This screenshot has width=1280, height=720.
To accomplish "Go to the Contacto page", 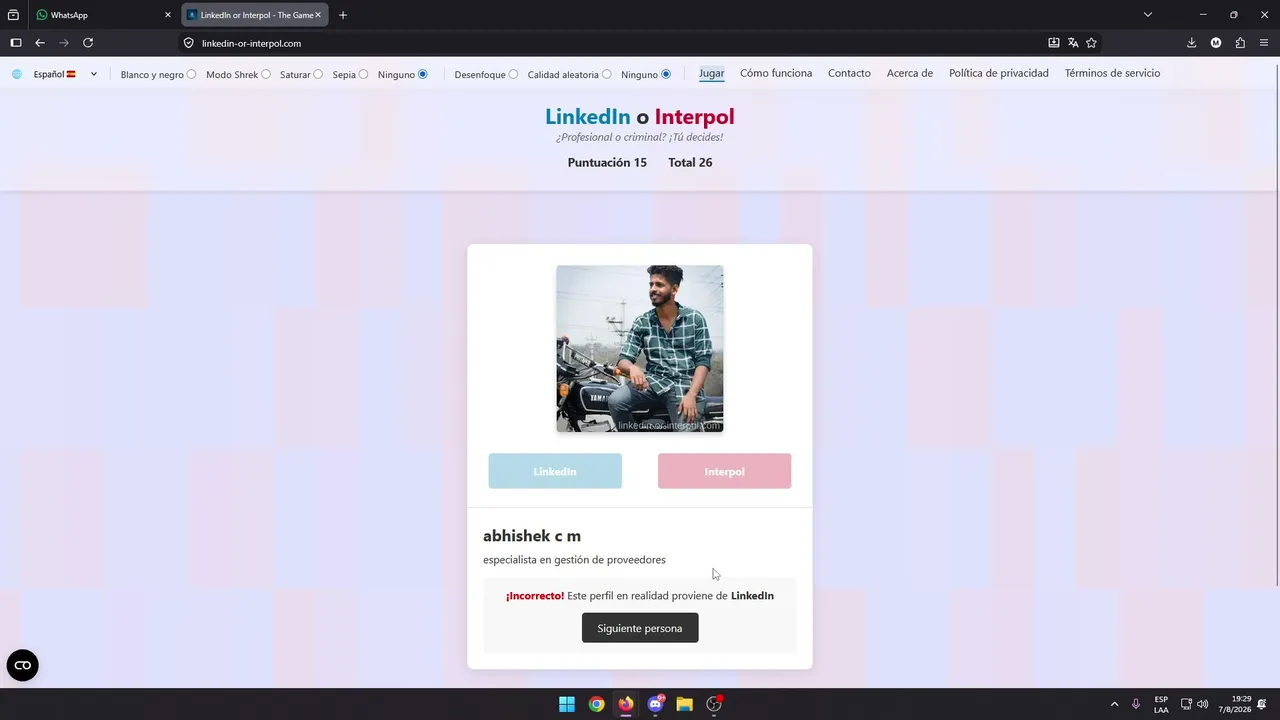I will click(x=849, y=73).
